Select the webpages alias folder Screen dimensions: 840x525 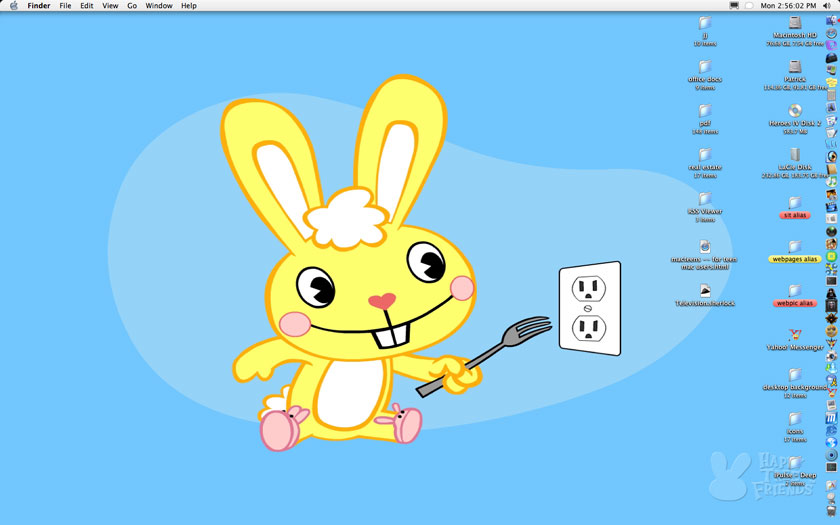click(x=795, y=246)
